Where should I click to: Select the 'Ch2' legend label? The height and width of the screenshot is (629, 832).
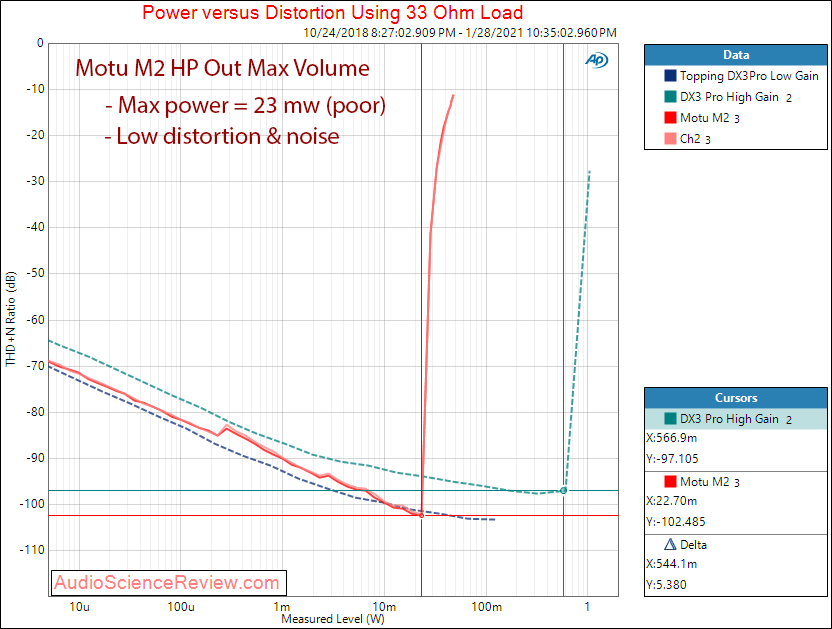690,139
